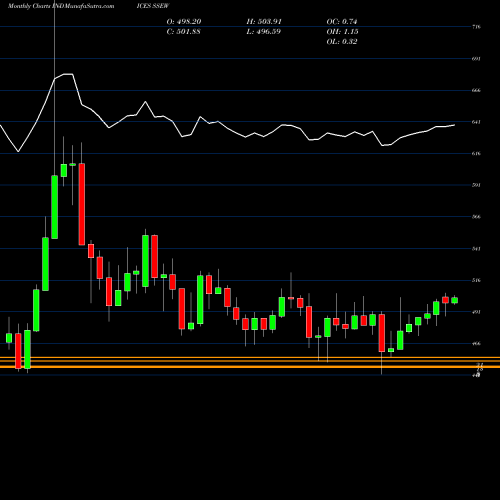Click the 691 price axis label
Screen dimensions: 500x500
coord(476,59)
